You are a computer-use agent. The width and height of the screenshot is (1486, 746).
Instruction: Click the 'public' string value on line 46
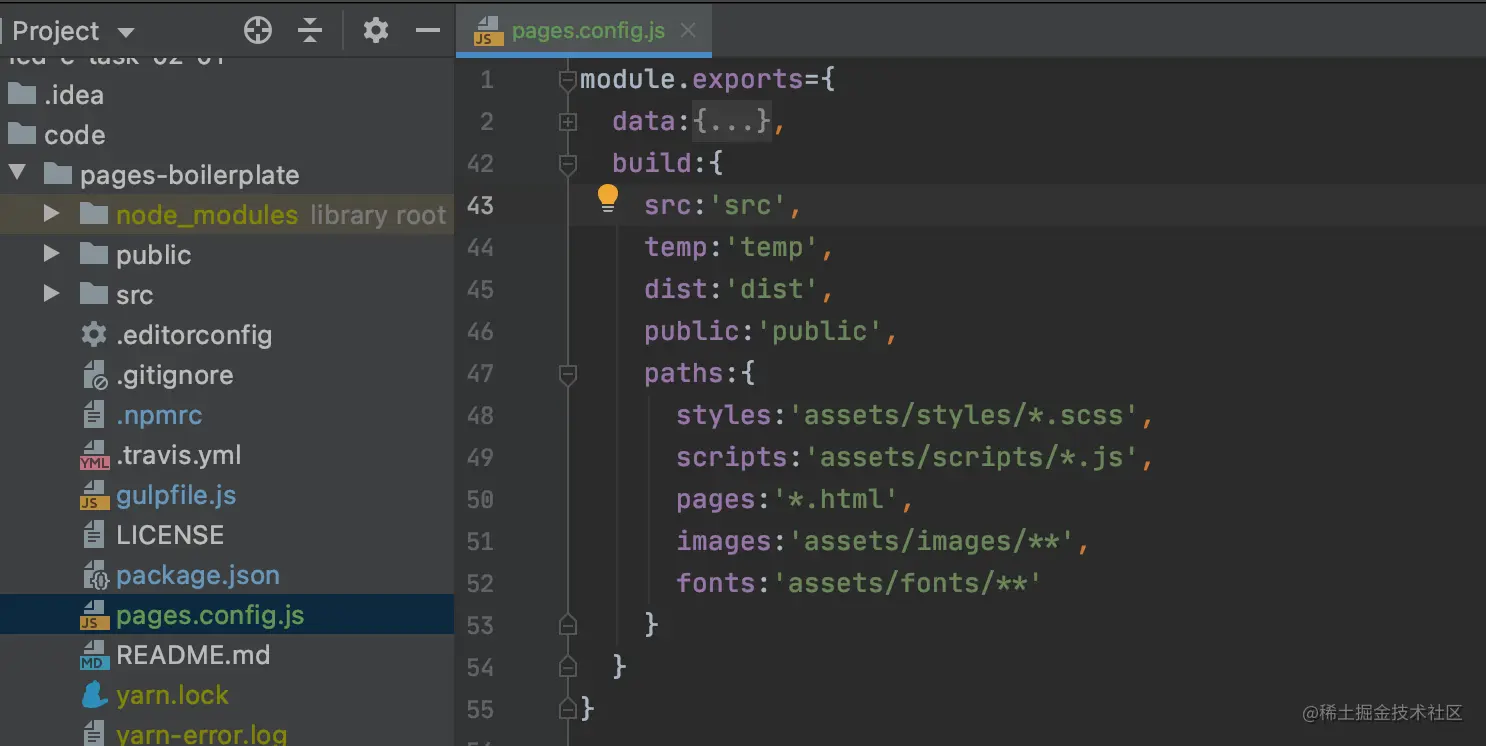pos(820,331)
